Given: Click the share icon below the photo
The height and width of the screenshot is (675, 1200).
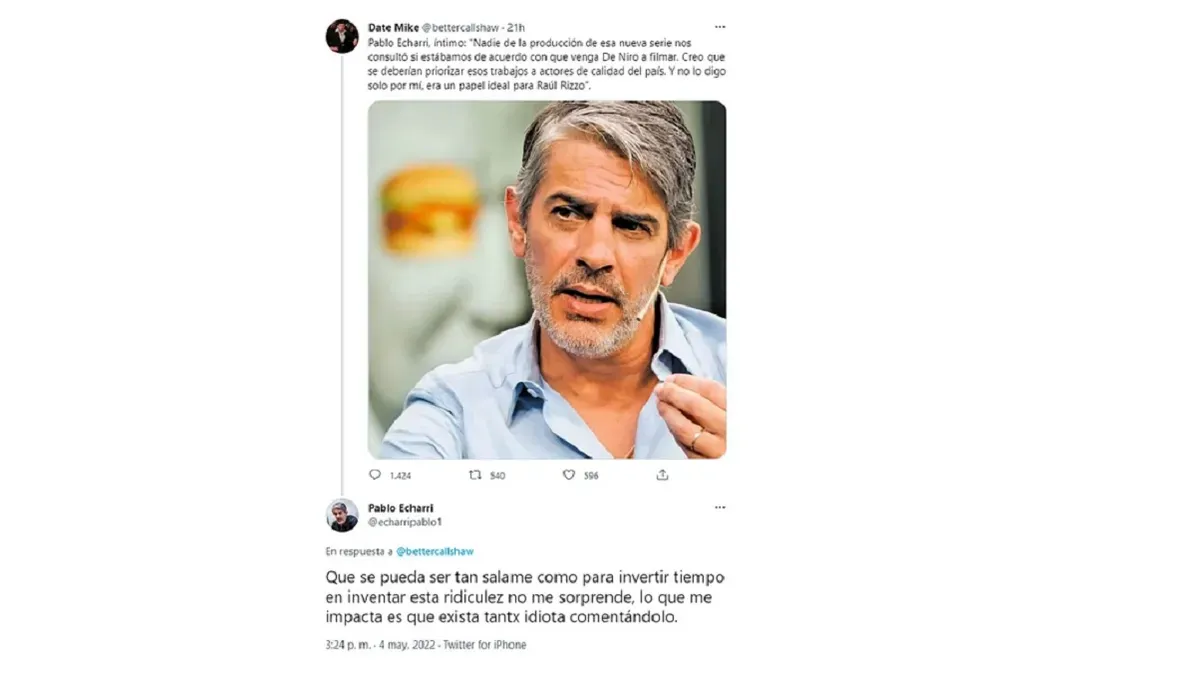Looking at the screenshot, I should (662, 475).
